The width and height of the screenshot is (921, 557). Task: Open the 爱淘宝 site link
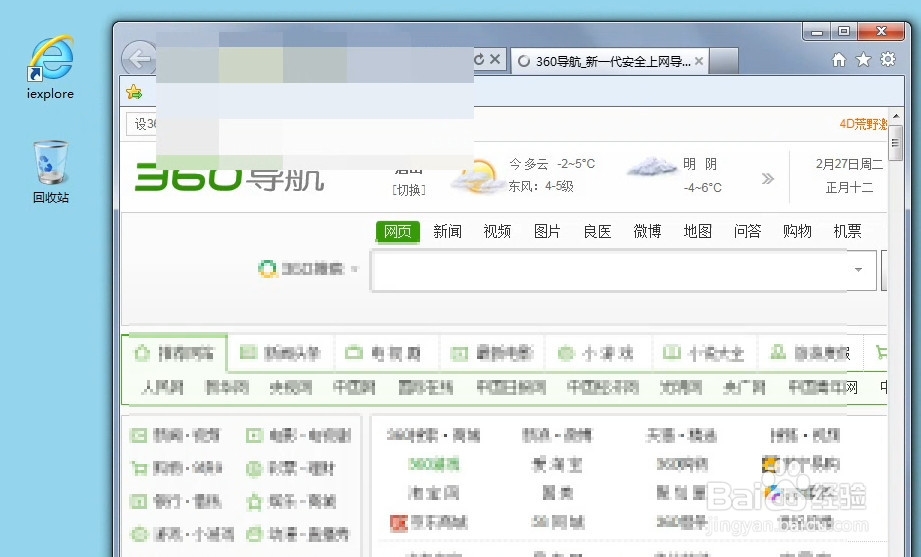pos(557,465)
